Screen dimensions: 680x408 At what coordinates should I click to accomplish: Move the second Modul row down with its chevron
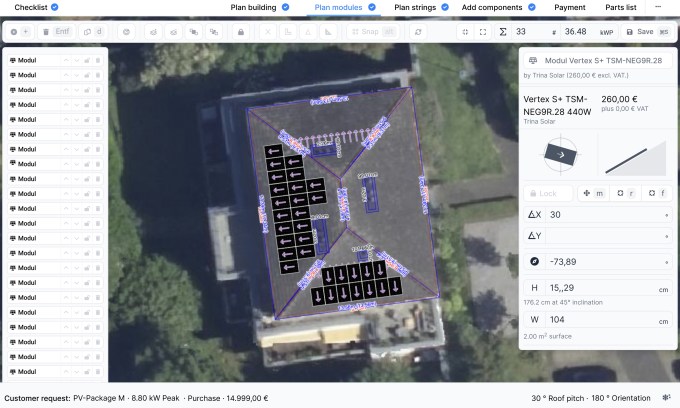(76, 75)
